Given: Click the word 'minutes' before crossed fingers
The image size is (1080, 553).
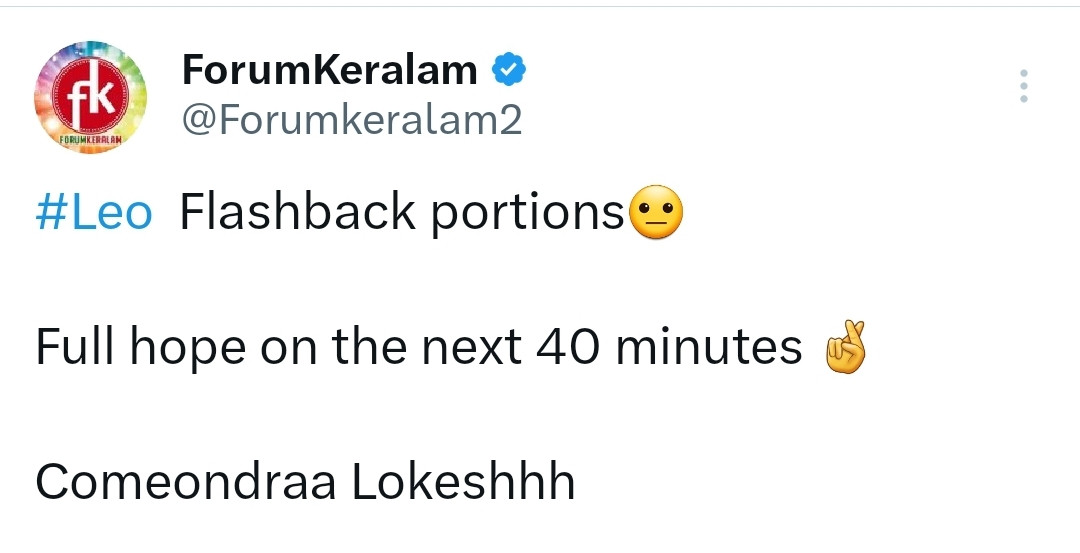Looking at the screenshot, I should point(708,348).
